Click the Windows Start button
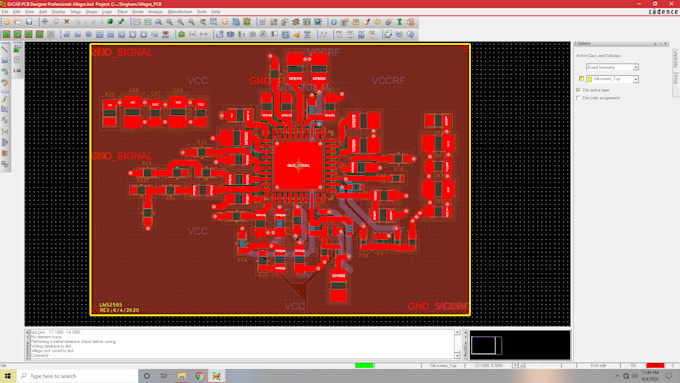Screen dimensions: 680x383 click(8, 376)
